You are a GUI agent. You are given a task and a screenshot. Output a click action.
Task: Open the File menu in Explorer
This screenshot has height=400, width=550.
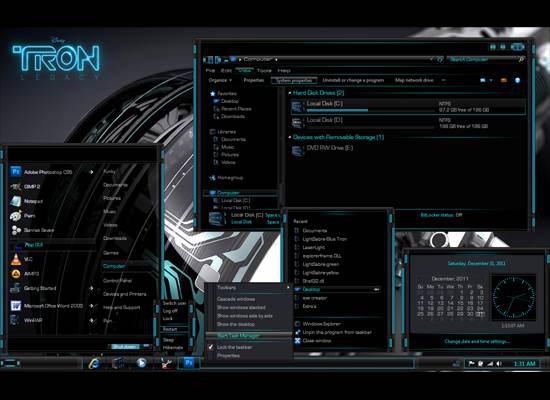(210, 71)
